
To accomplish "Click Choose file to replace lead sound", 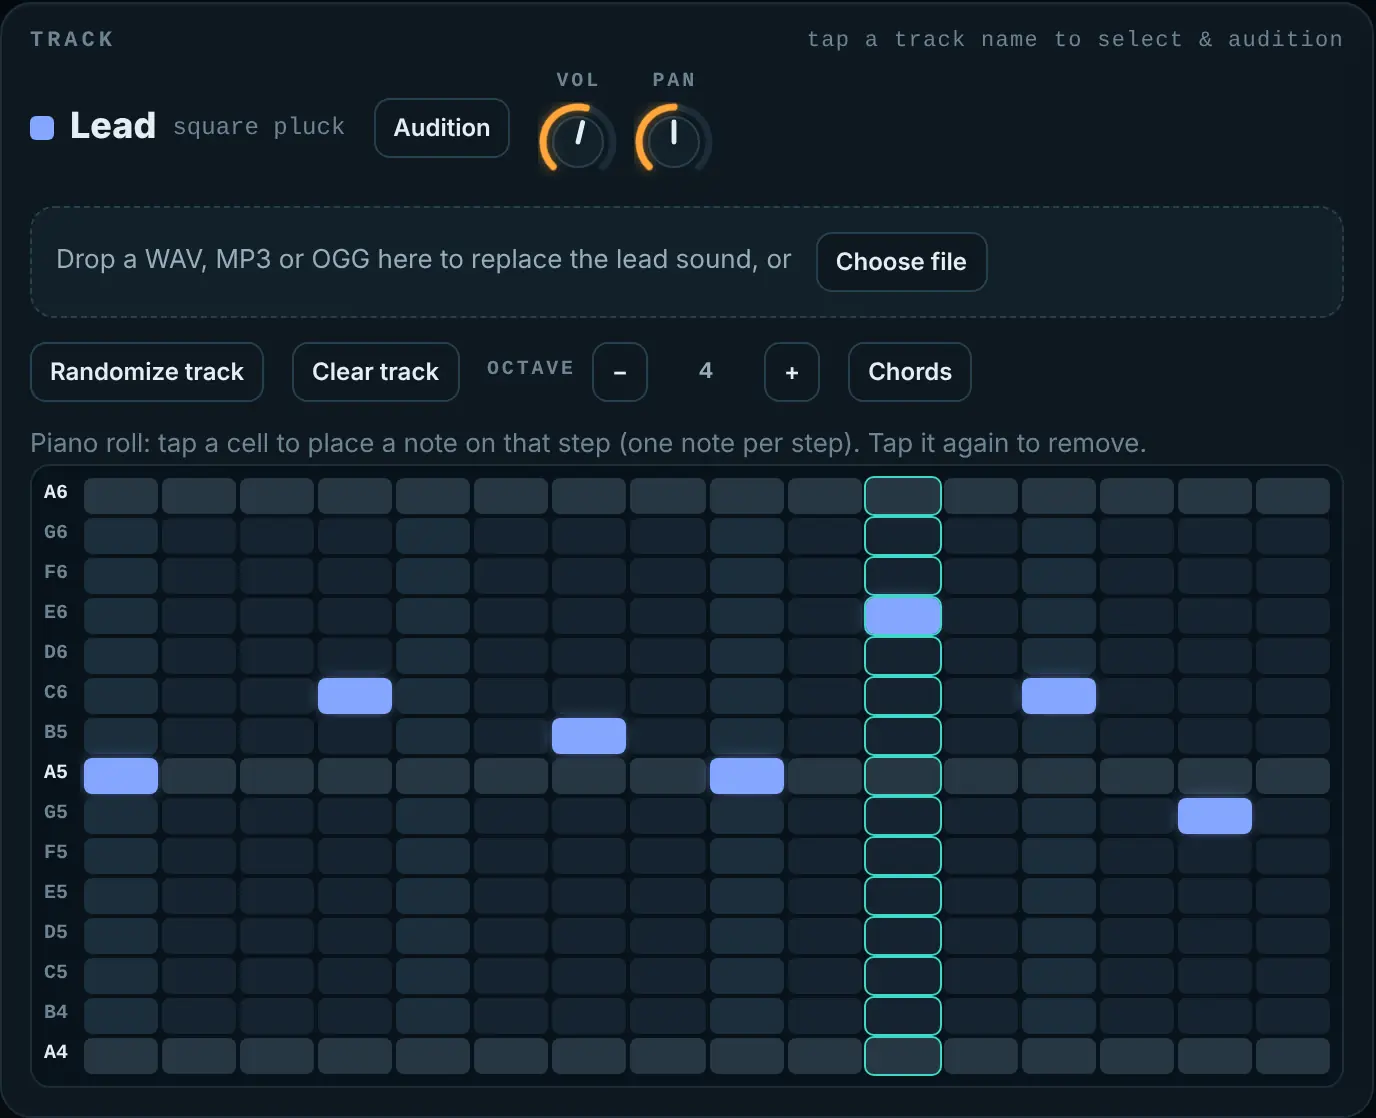I will pos(901,262).
